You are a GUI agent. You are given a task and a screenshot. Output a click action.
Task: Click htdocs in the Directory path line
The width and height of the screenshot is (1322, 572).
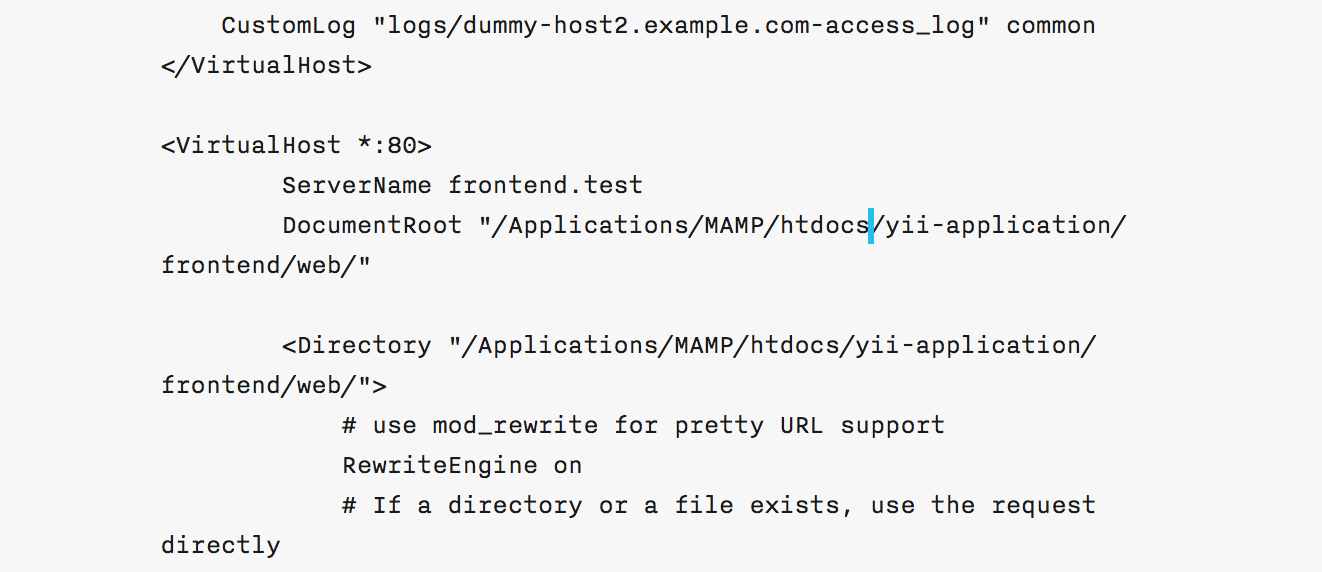click(794, 346)
